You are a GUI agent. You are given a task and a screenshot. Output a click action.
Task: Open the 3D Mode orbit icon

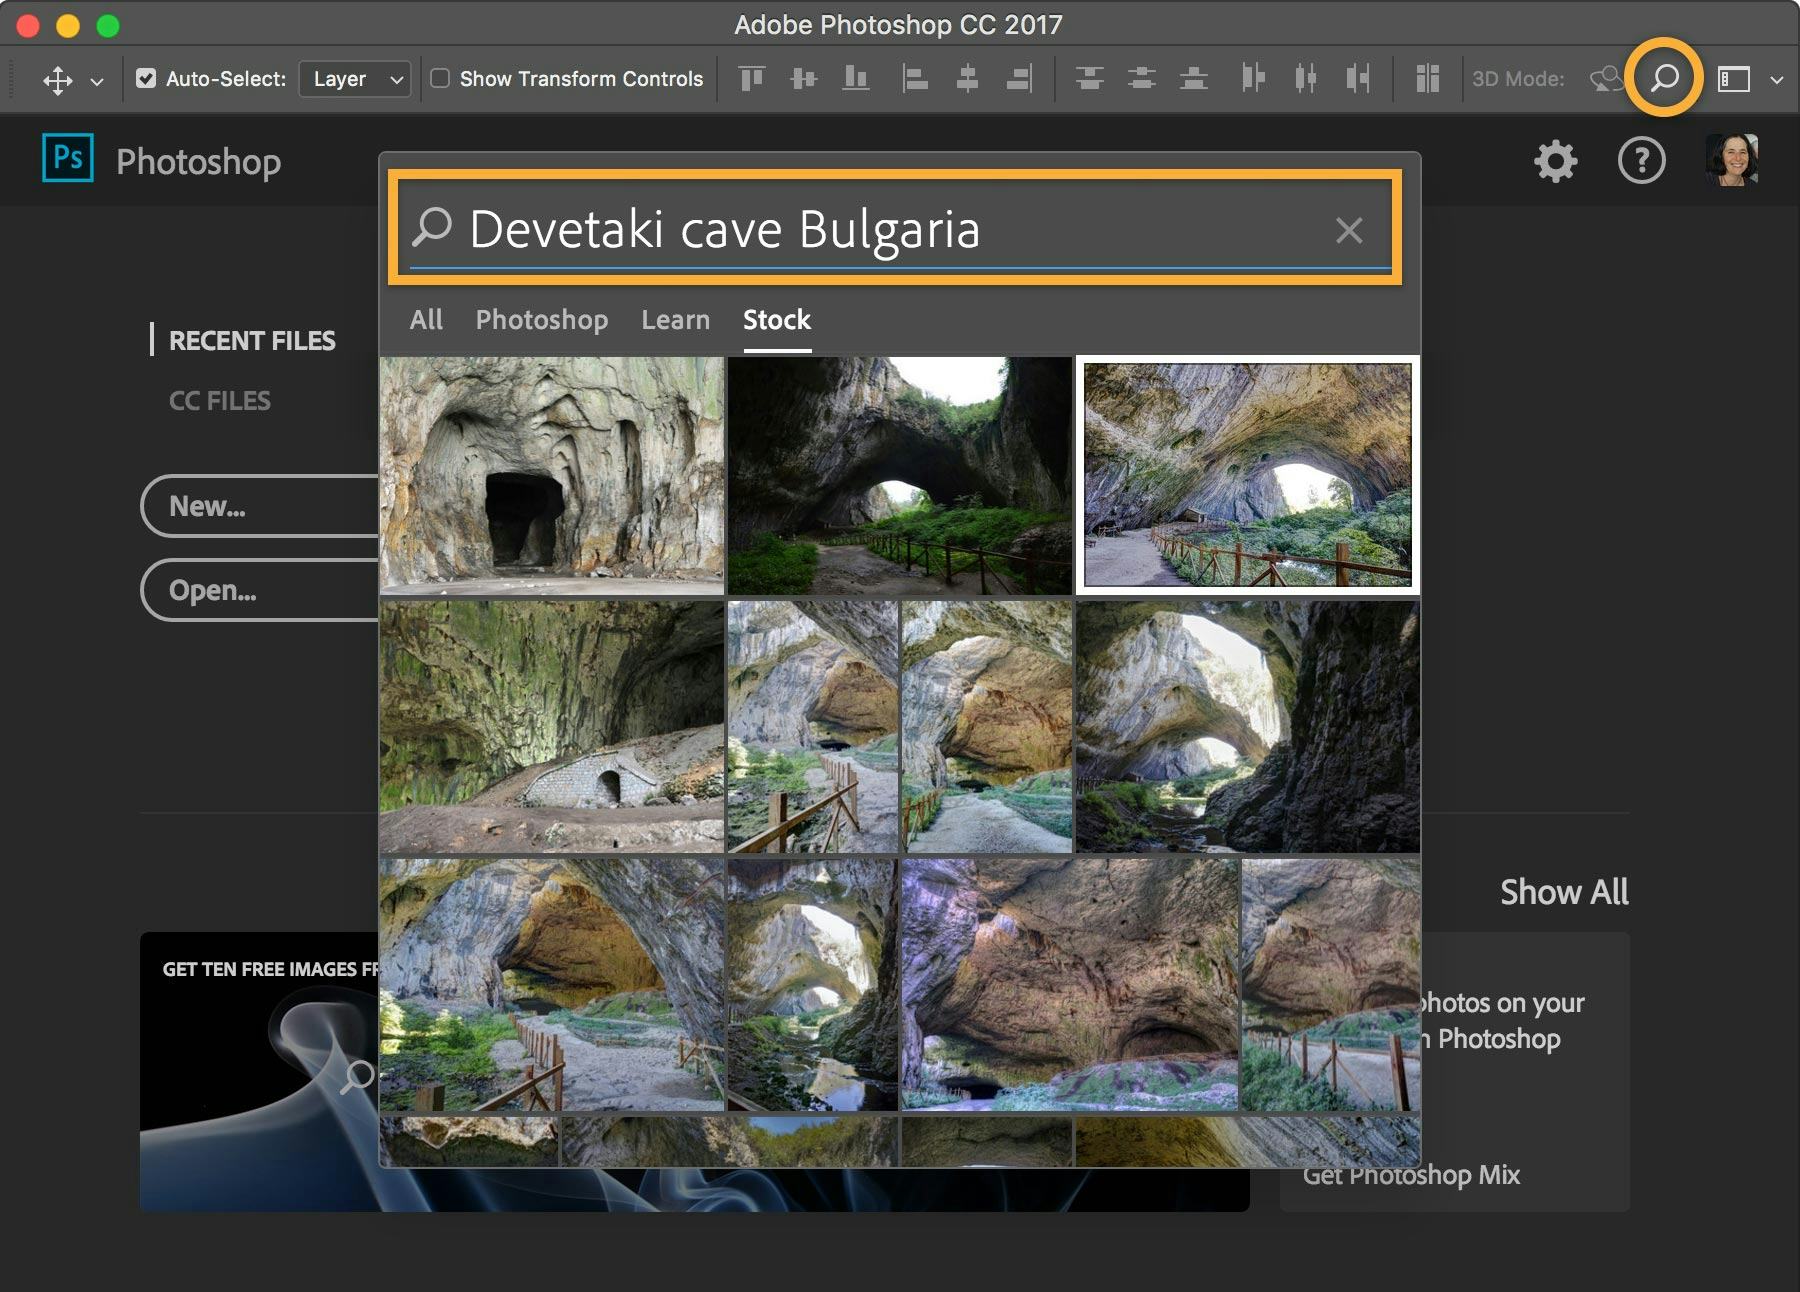tap(1607, 78)
